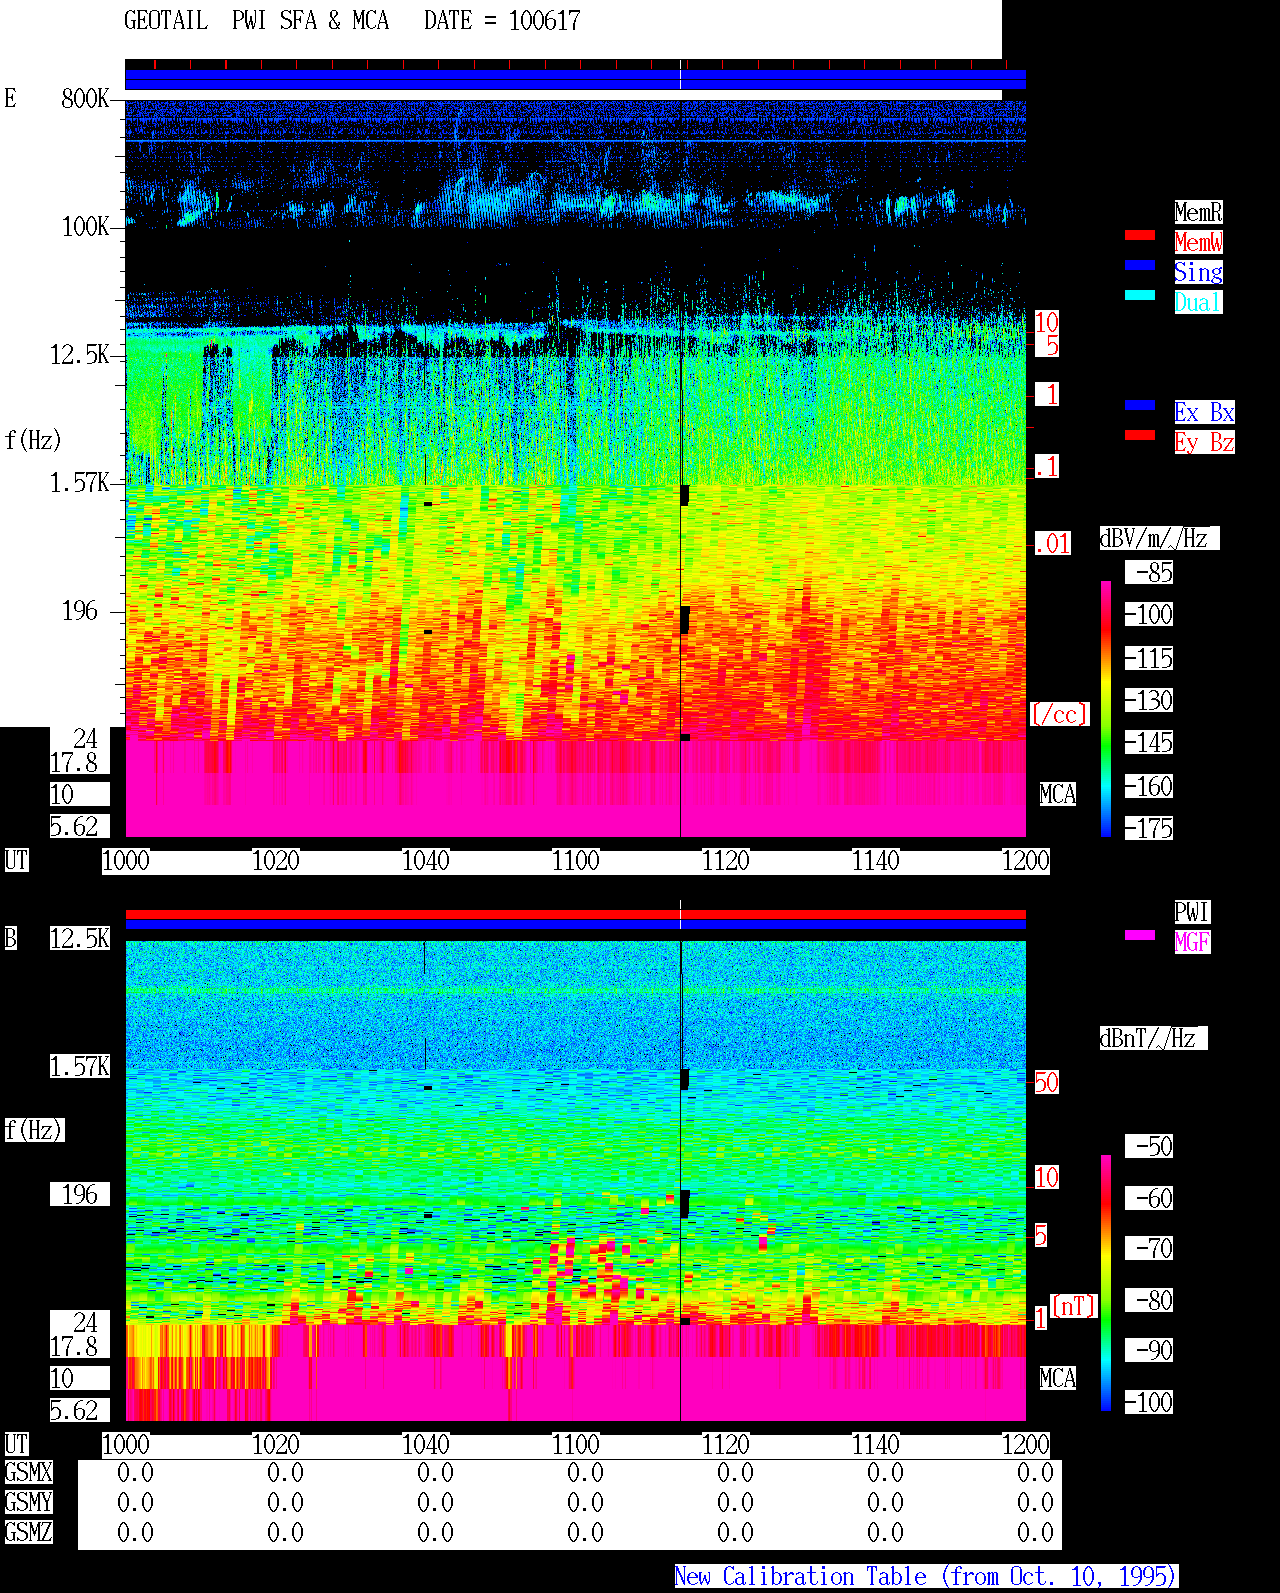1280x1593 pixels.
Task: Click the dBnT/√Hz color scale bar
Action: tap(1106, 1283)
